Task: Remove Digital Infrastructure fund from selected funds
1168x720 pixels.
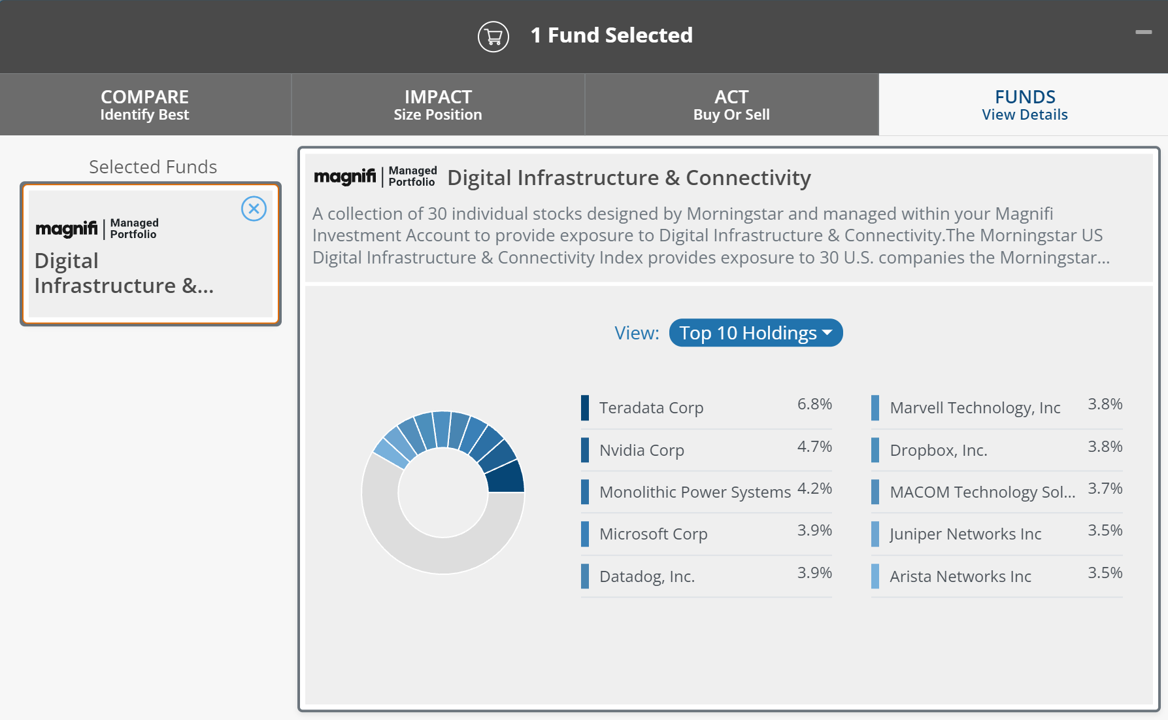Action: click(x=253, y=208)
